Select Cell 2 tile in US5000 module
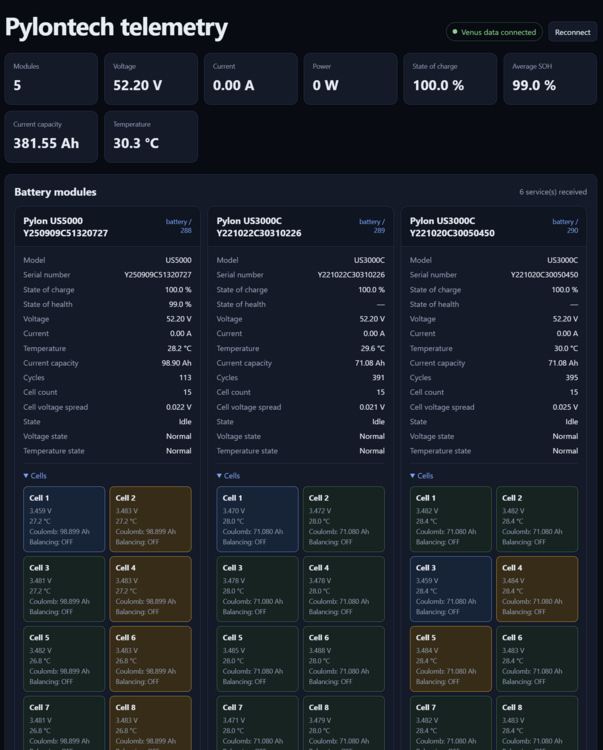The image size is (603, 750). pyautogui.click(x=151, y=519)
